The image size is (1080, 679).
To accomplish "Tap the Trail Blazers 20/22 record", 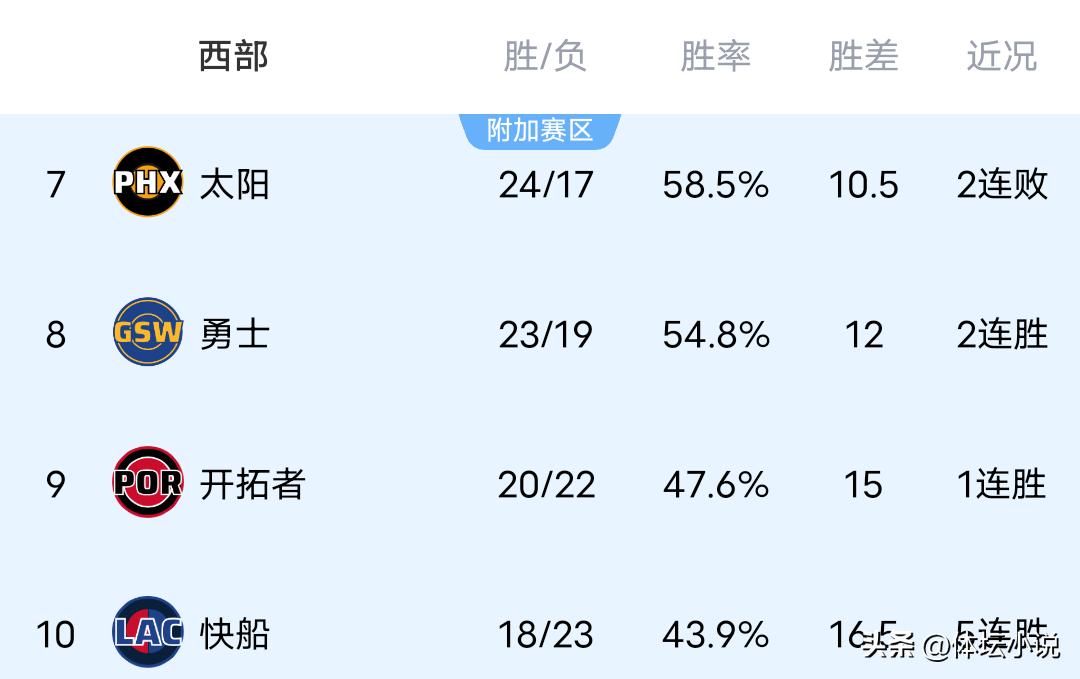I will click(546, 484).
